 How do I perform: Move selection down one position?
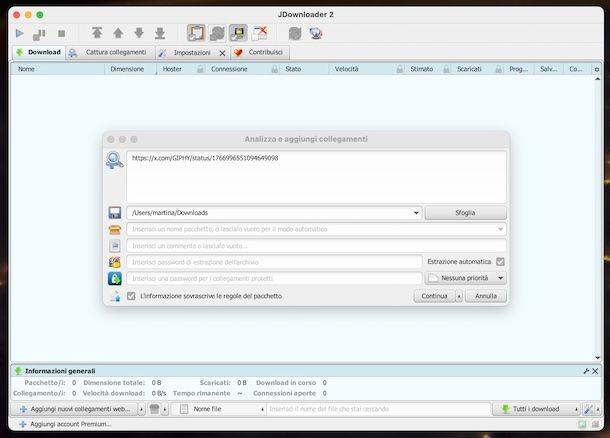point(139,33)
